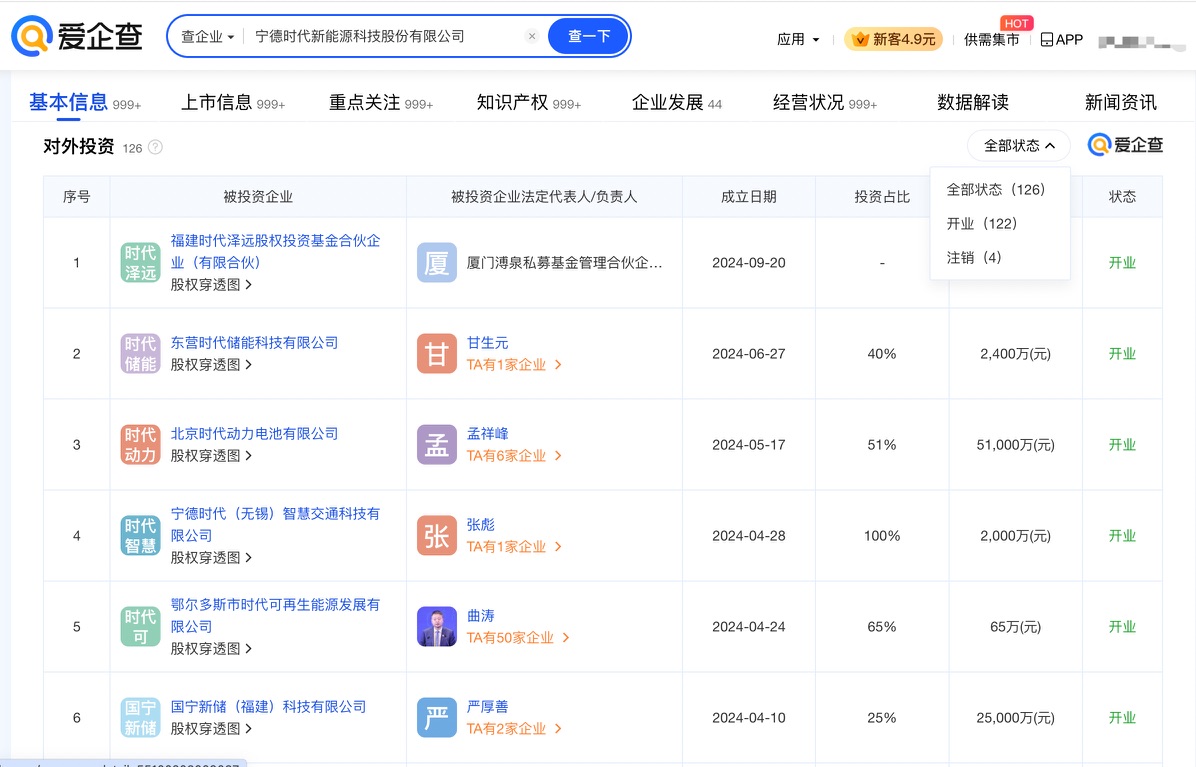
Task: Click the 张 avatar icon in row 4
Action: [437, 535]
